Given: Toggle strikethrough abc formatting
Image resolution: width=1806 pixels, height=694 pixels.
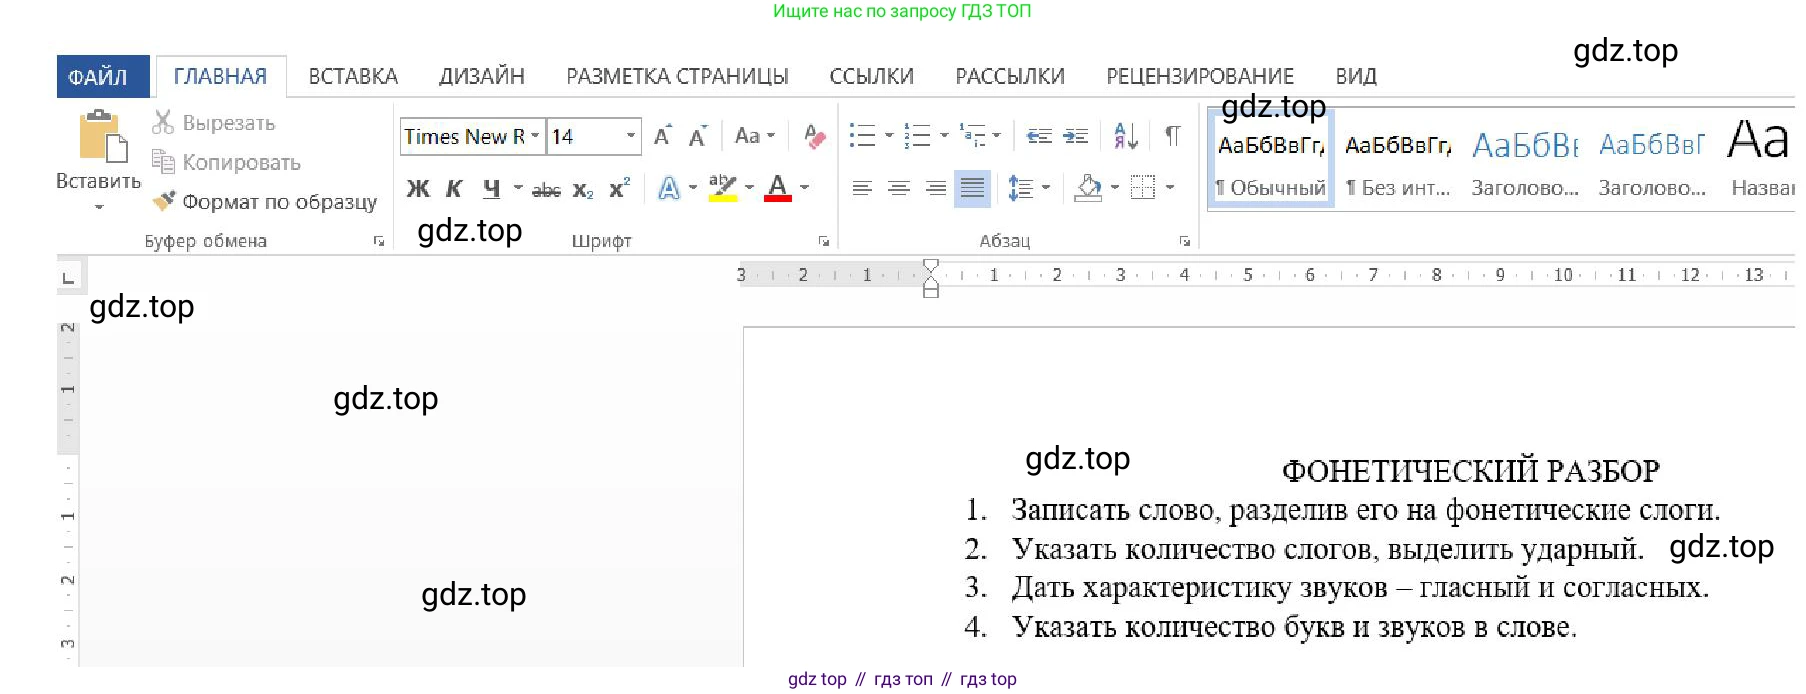Looking at the screenshot, I should pos(546,189).
